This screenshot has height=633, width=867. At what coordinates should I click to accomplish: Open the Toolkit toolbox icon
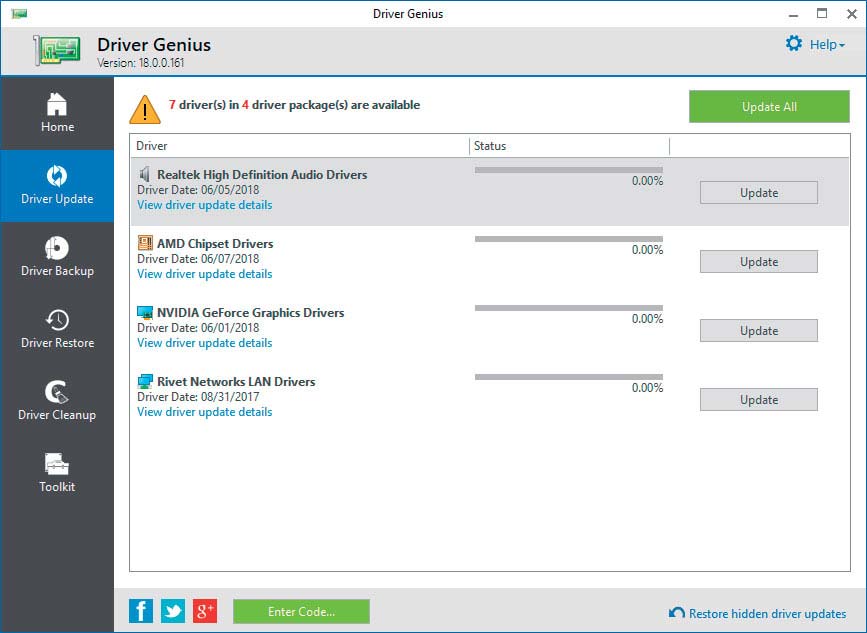57,464
